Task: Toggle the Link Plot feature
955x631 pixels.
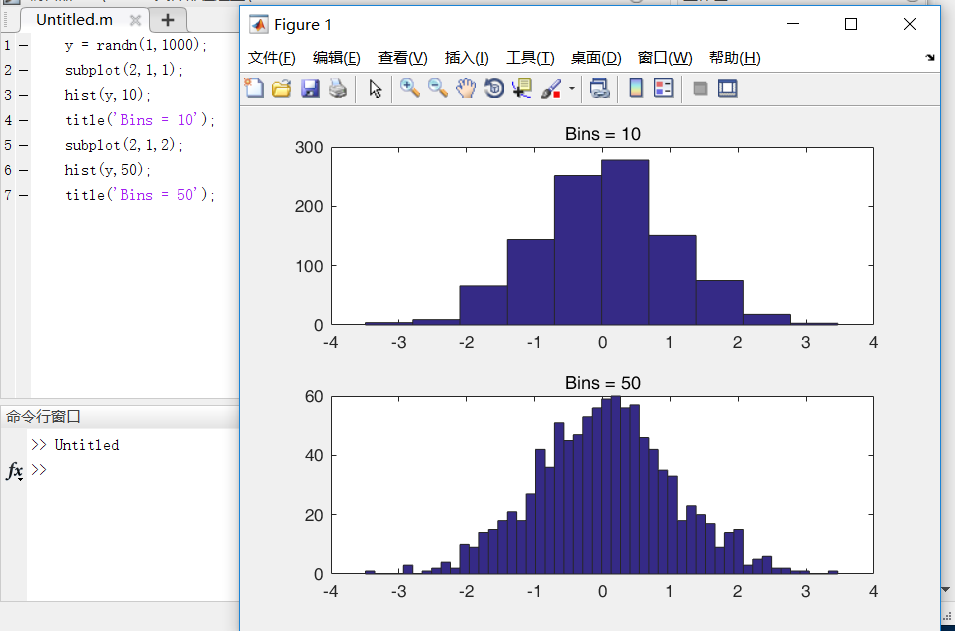Action: click(601, 88)
